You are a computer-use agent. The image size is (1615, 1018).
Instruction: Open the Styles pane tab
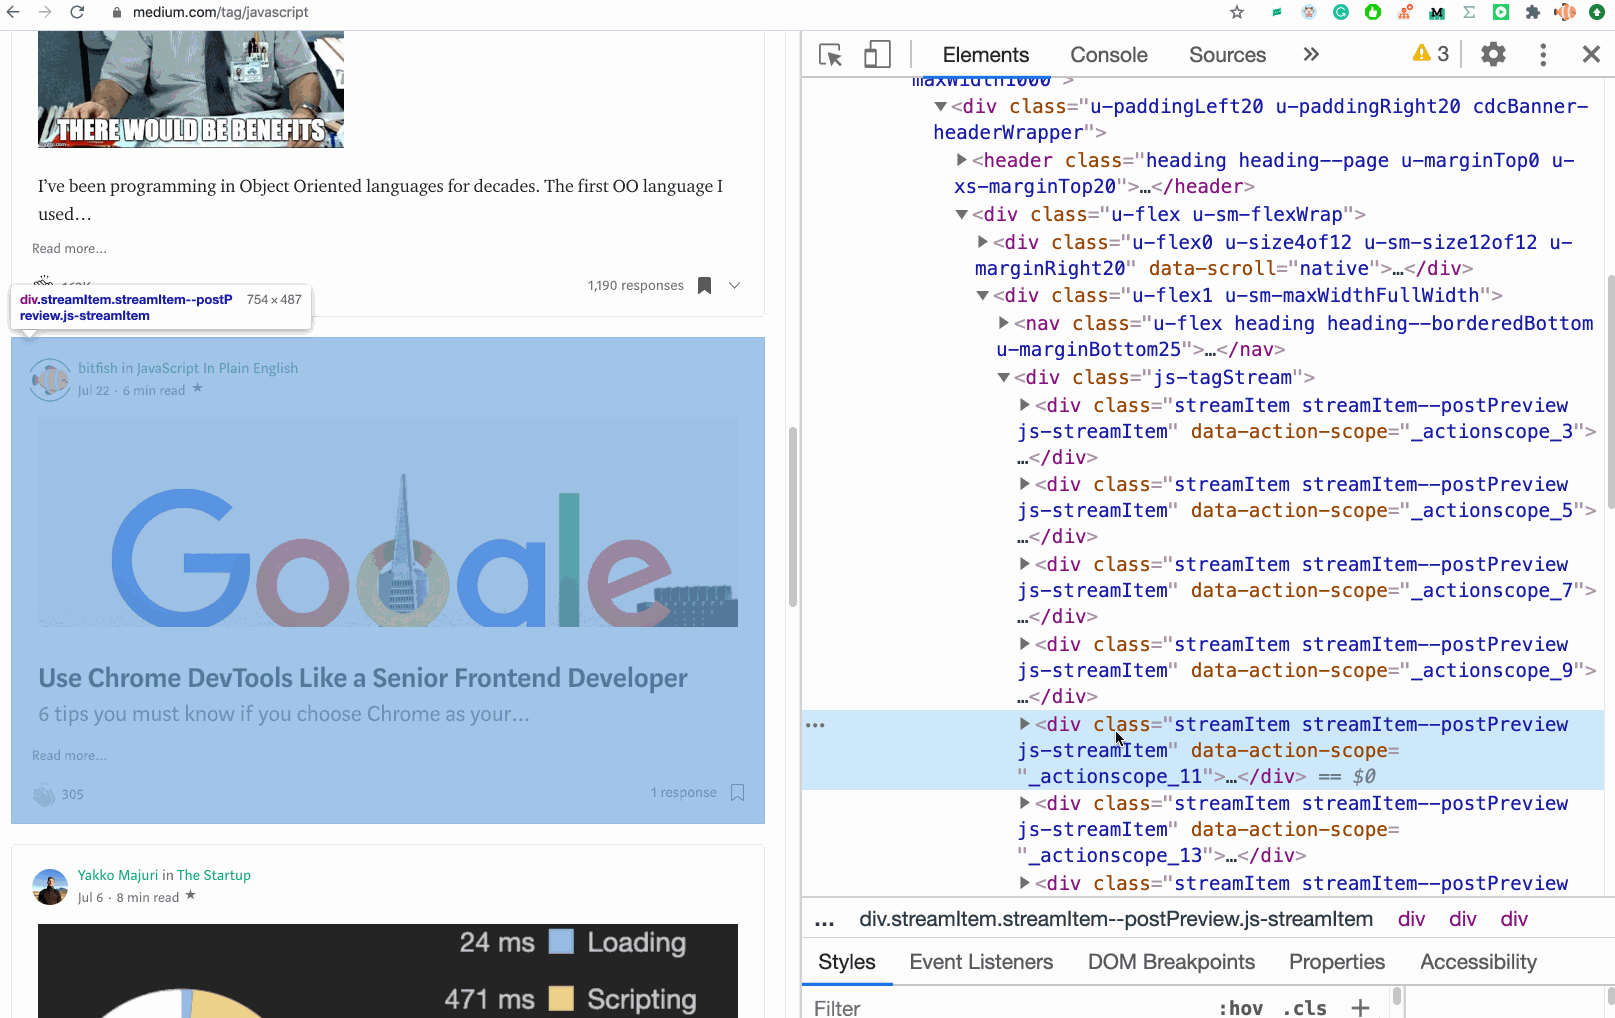coord(847,962)
